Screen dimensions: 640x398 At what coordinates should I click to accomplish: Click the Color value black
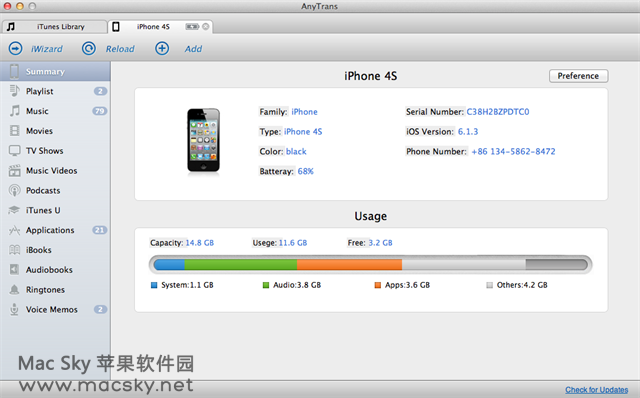296,151
